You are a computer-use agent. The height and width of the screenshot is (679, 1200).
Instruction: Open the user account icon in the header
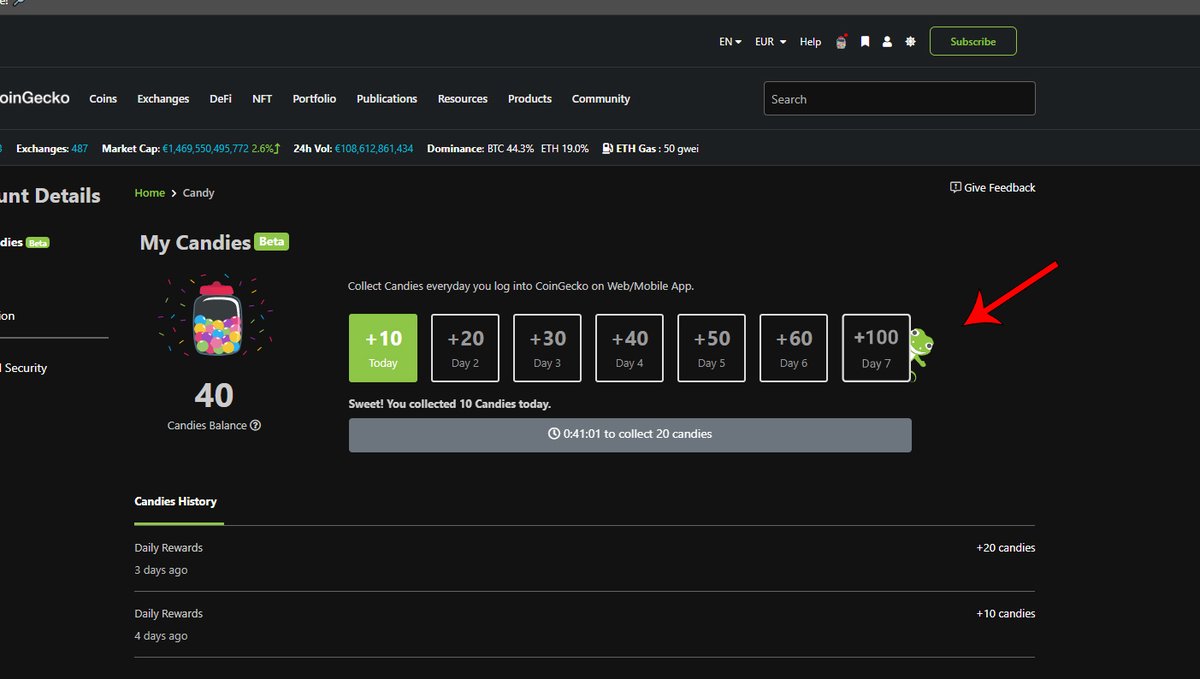tap(887, 42)
